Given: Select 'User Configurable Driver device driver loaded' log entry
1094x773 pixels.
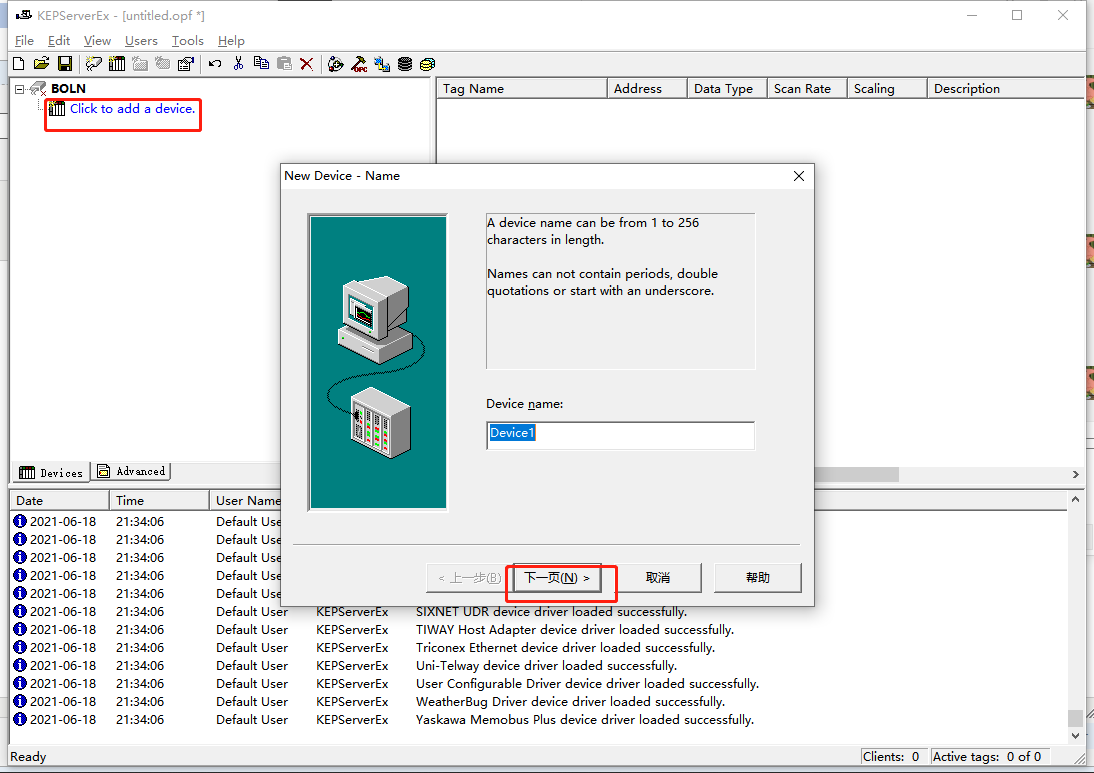Looking at the screenshot, I should point(587,684).
